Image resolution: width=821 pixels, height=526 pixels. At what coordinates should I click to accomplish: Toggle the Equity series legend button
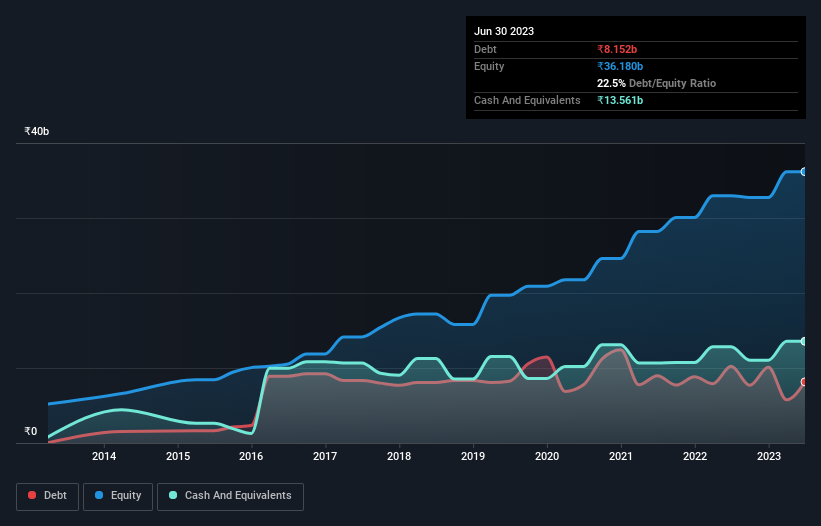click(118, 496)
